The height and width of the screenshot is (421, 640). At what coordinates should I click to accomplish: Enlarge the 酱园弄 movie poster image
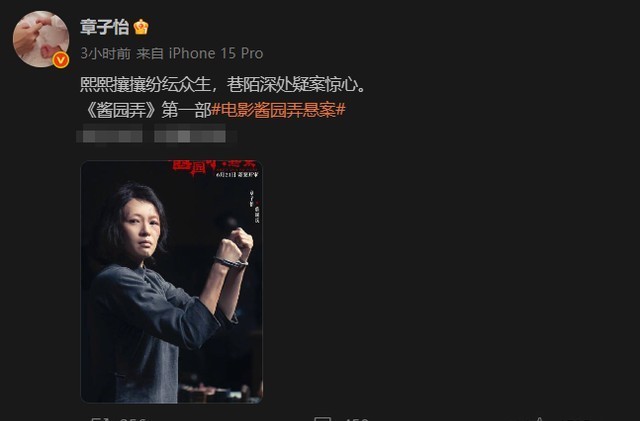pos(171,282)
